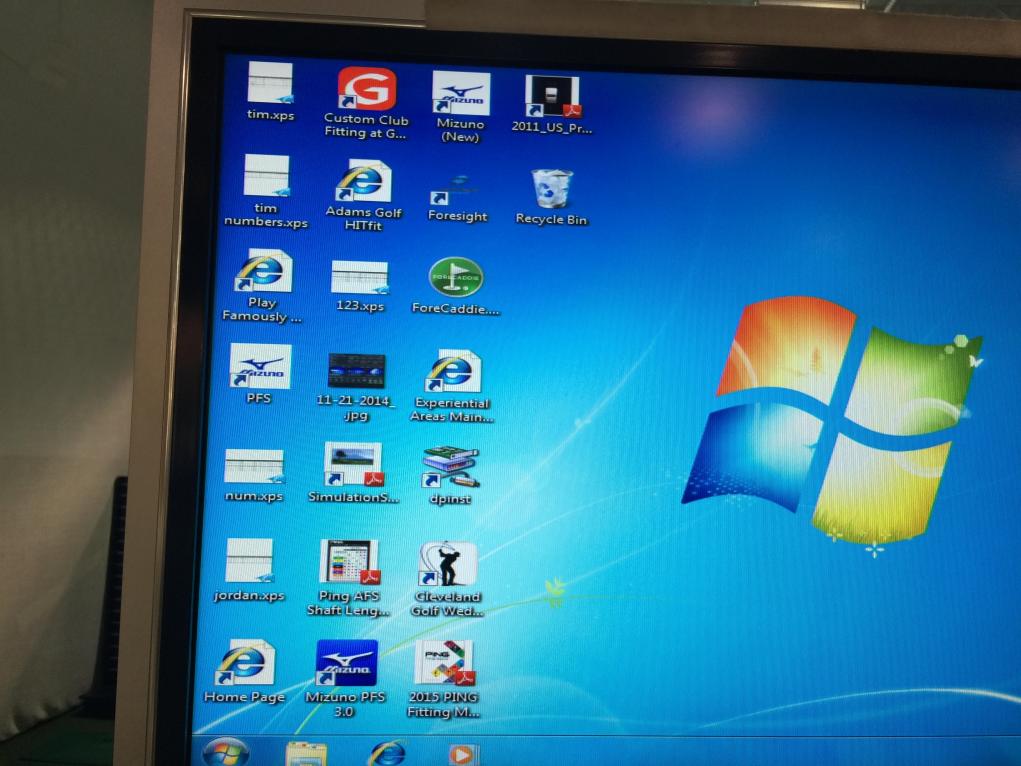Select Adams Golf HITfit shortcut
This screenshot has width=1021, height=766.
364,181
